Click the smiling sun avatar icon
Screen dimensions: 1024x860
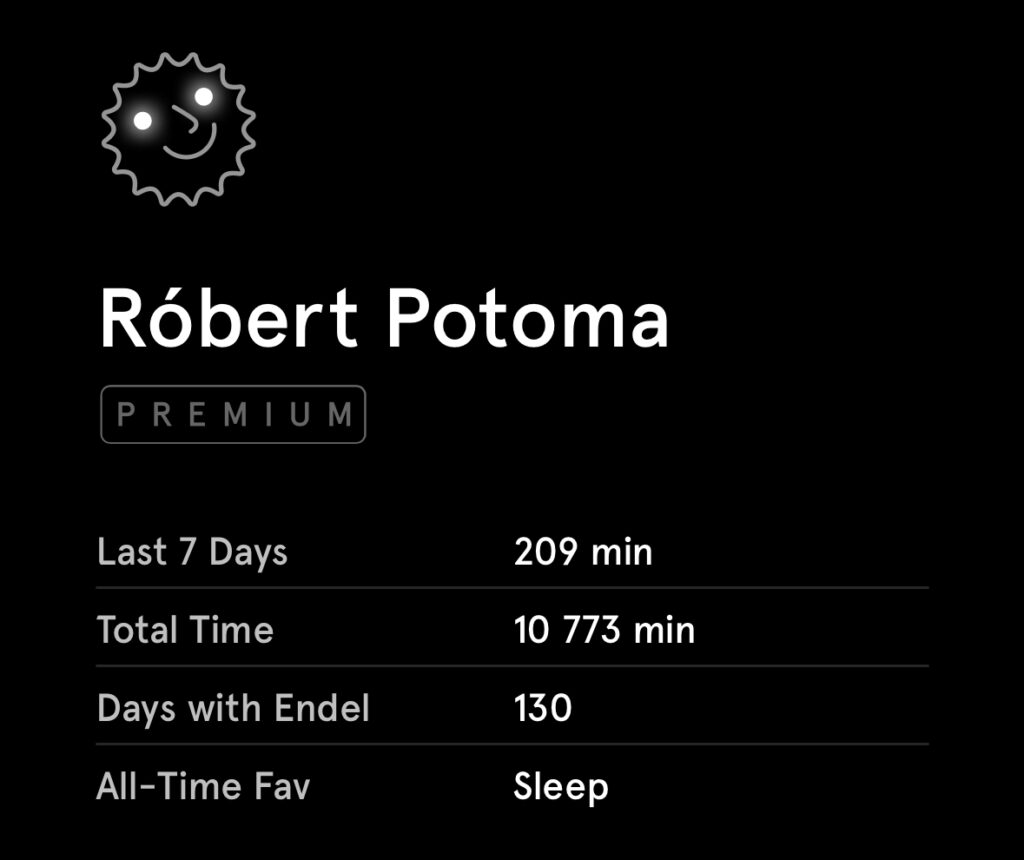tap(178, 129)
